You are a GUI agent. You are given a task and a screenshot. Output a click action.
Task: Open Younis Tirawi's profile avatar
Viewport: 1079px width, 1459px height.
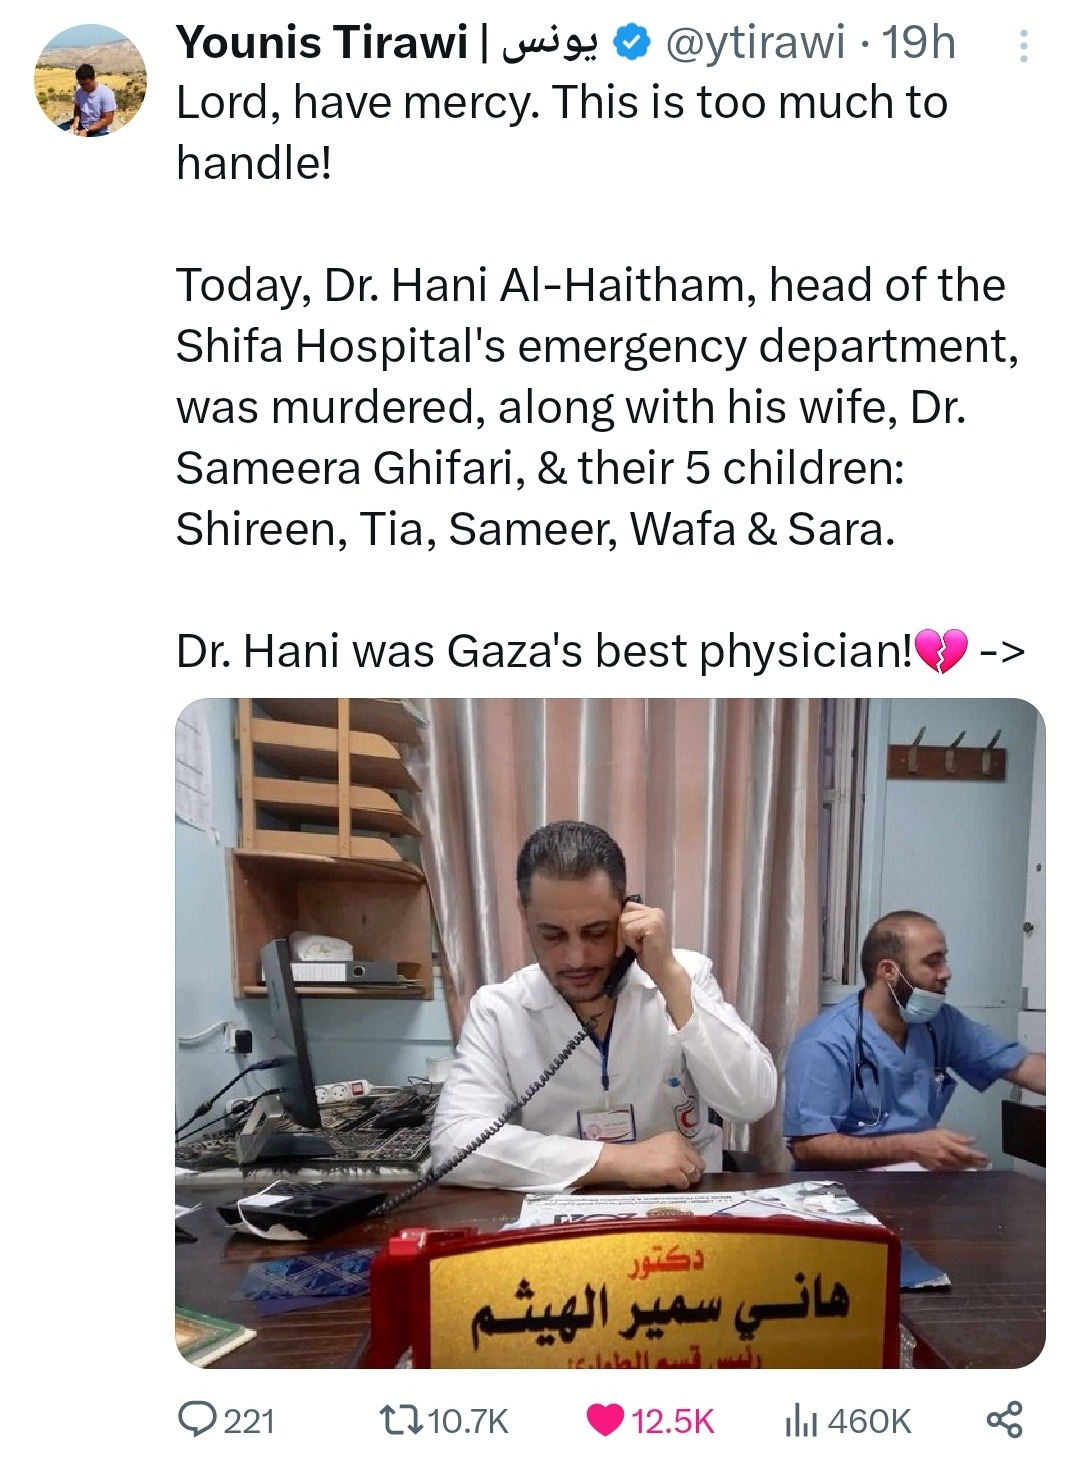90,81
